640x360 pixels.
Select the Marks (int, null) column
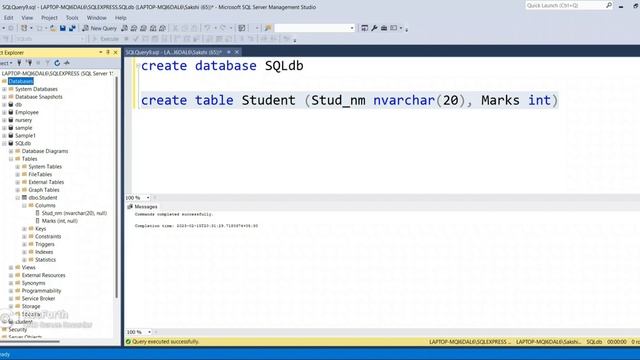coord(60,221)
